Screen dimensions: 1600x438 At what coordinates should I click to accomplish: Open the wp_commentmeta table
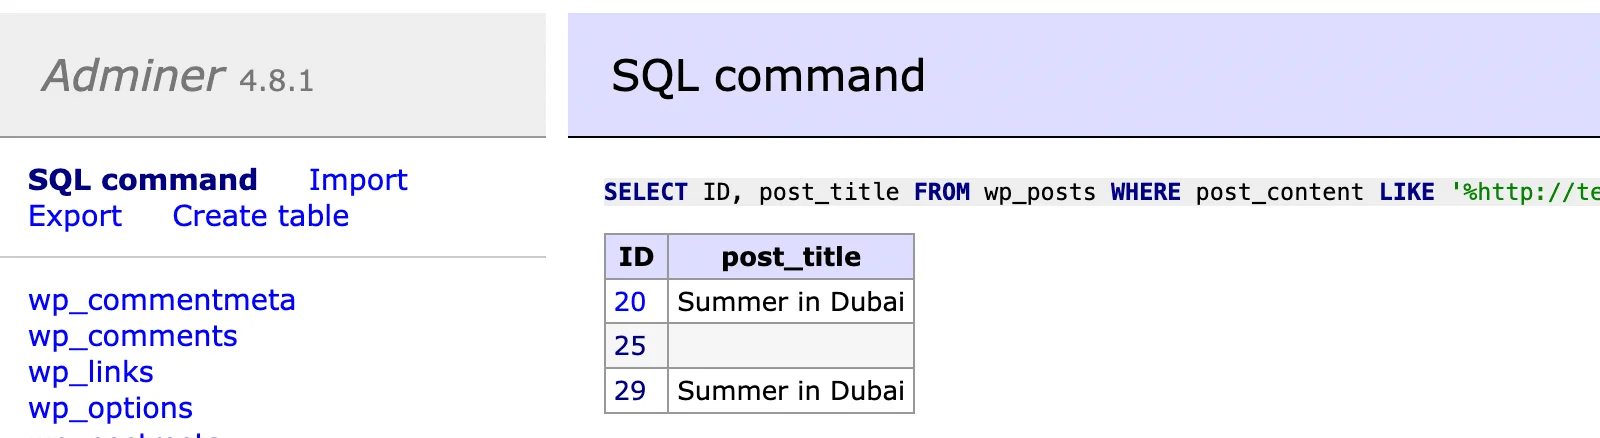162,300
